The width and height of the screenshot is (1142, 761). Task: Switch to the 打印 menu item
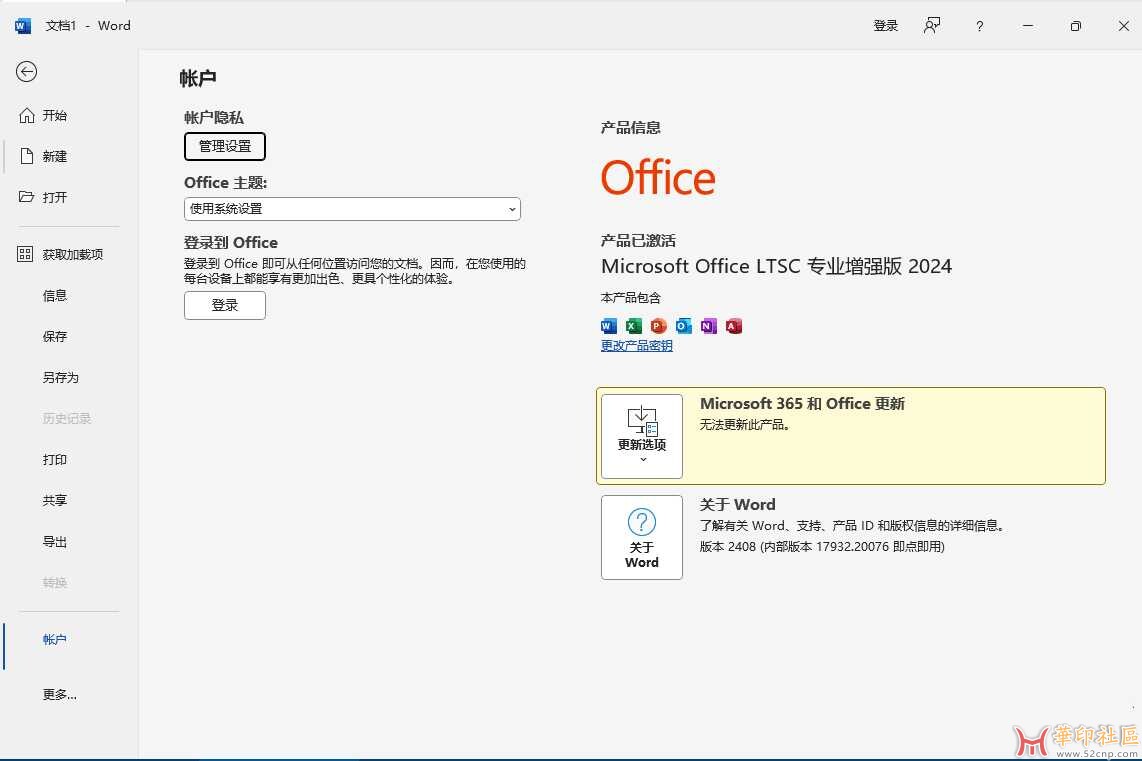click(x=54, y=459)
